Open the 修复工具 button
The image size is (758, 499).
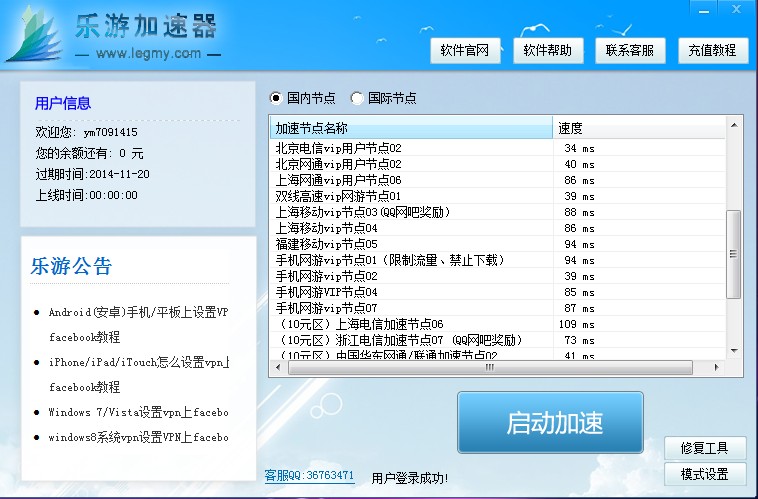[x=704, y=447]
